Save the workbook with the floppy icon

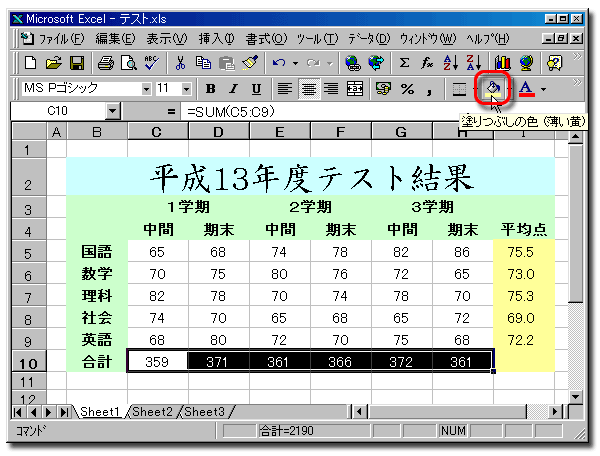77,62
